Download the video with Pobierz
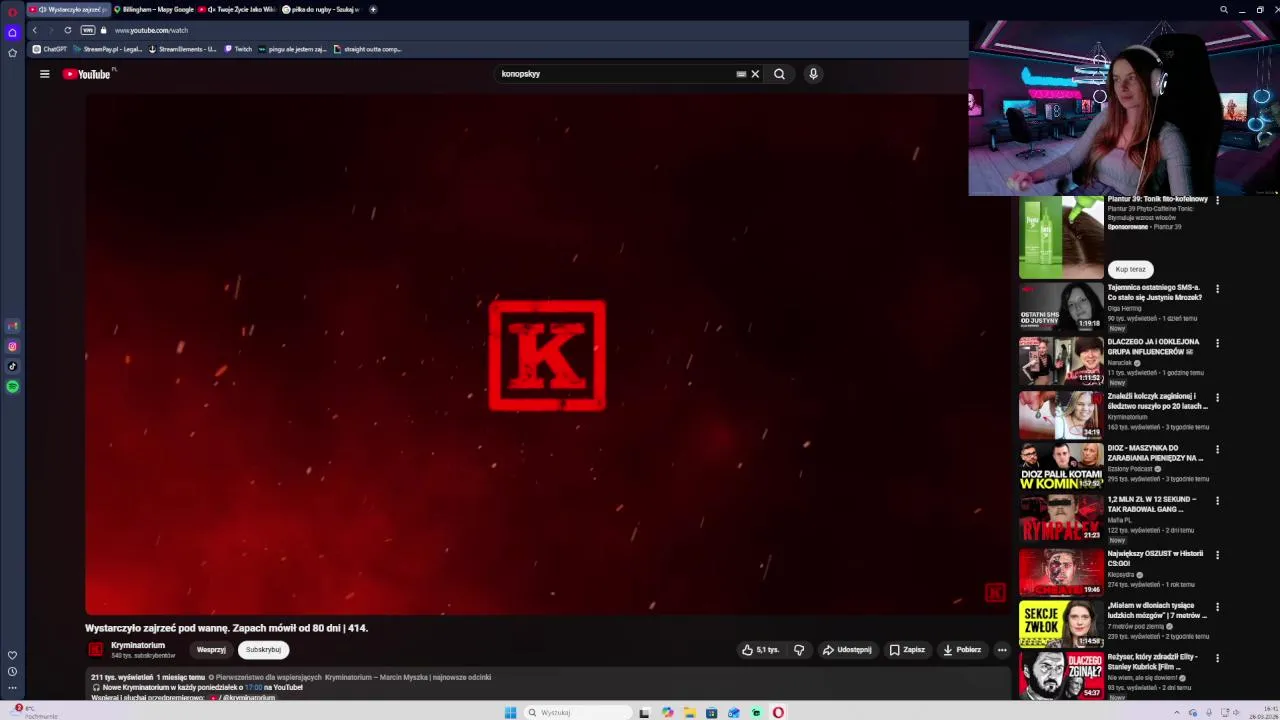 (x=962, y=650)
